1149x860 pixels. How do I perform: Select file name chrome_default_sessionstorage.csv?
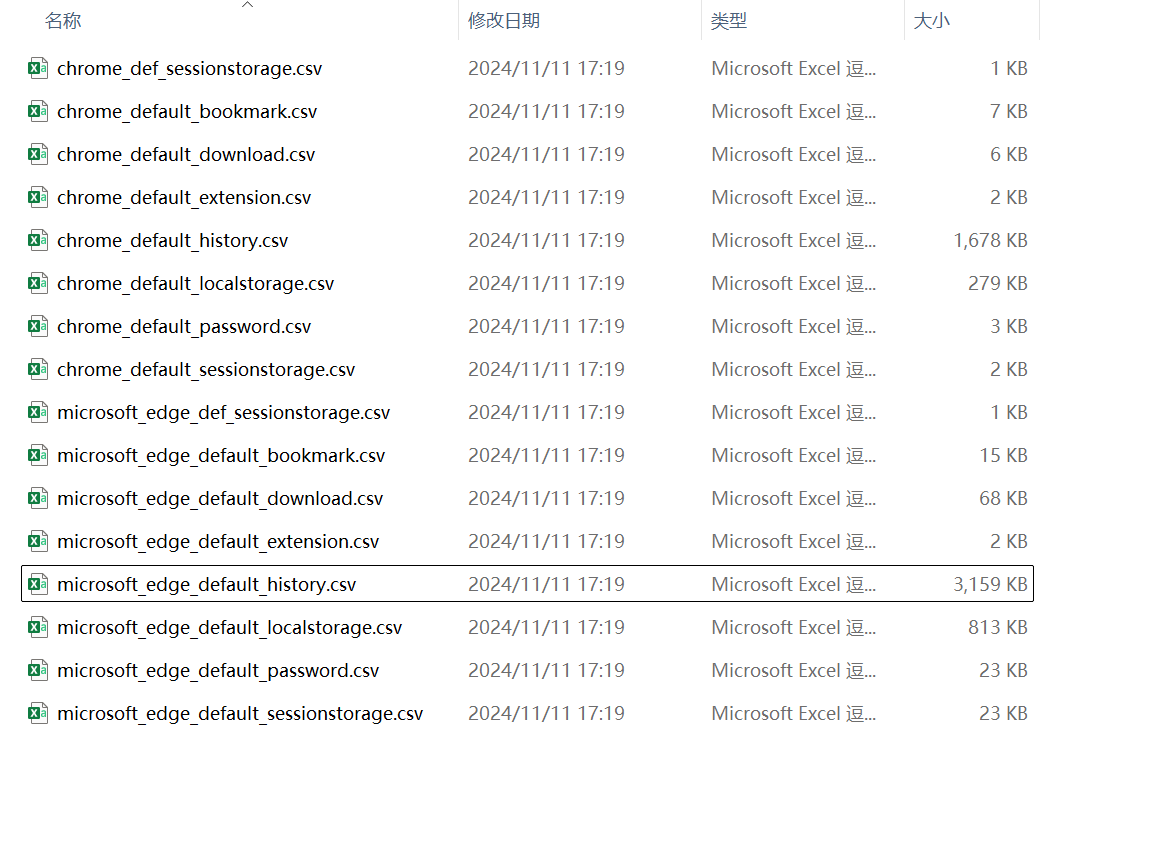206,370
